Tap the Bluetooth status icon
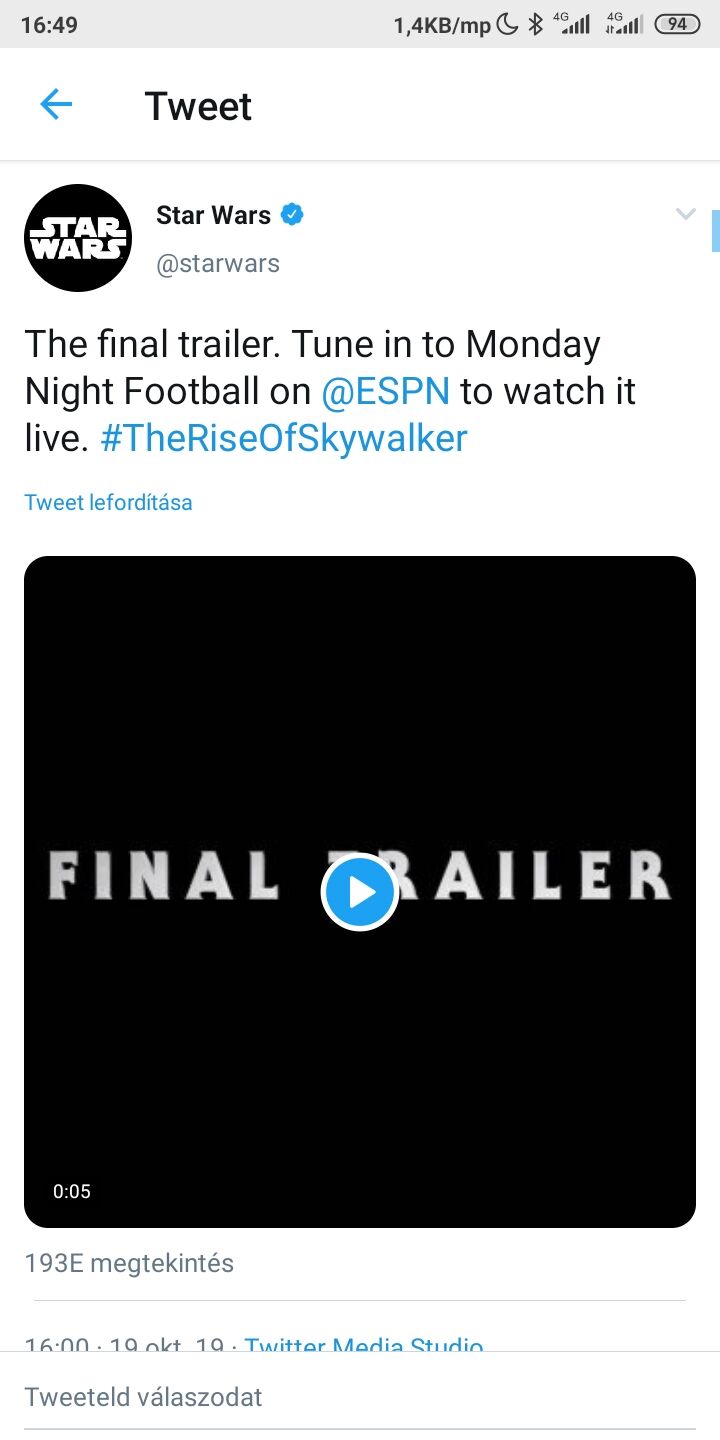 [x=535, y=25]
